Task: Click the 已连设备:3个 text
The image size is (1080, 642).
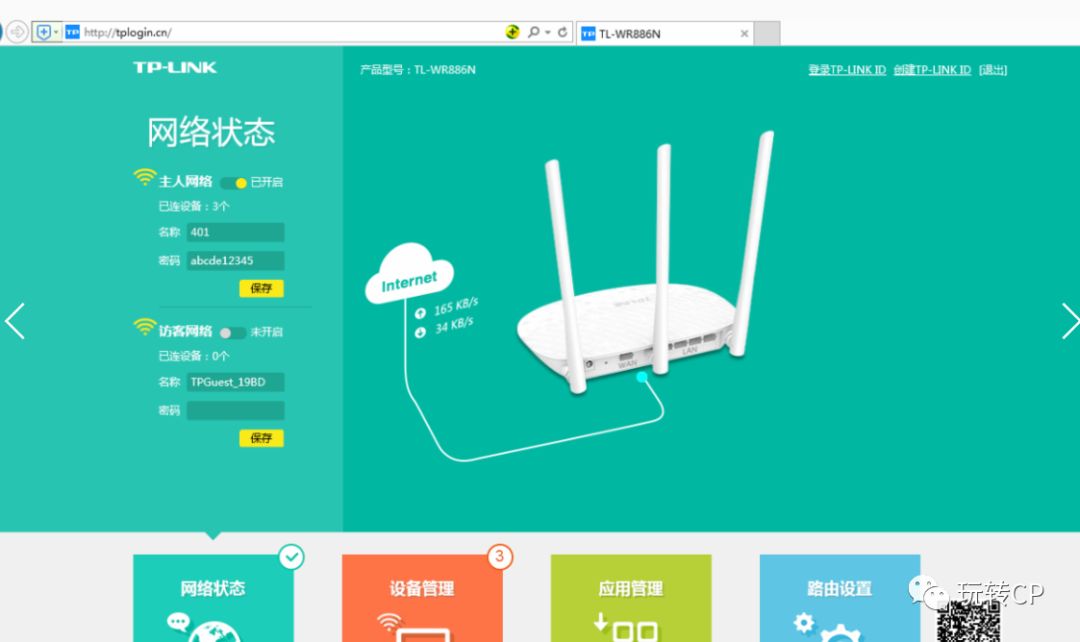Action: 194,206
